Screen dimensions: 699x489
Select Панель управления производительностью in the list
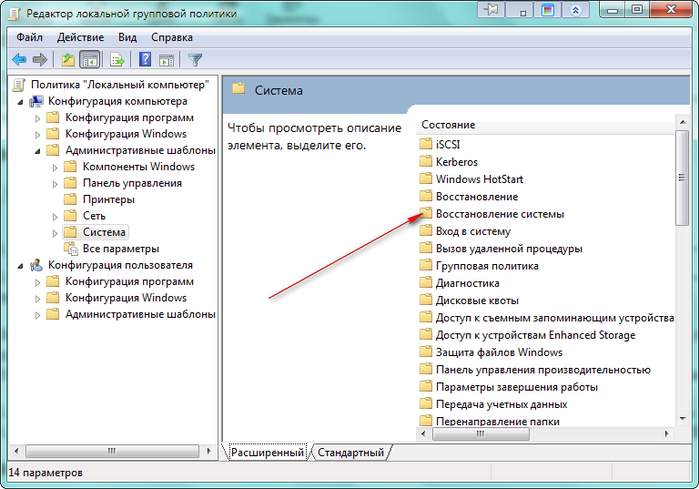tap(543, 370)
